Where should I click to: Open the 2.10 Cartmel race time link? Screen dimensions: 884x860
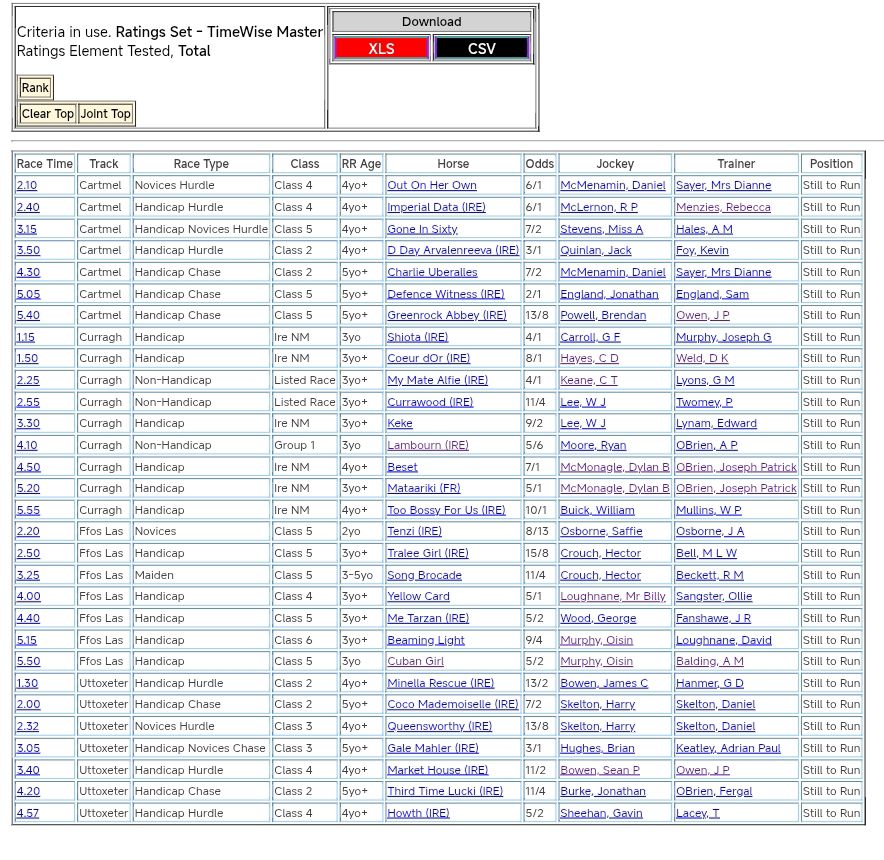(x=27, y=186)
